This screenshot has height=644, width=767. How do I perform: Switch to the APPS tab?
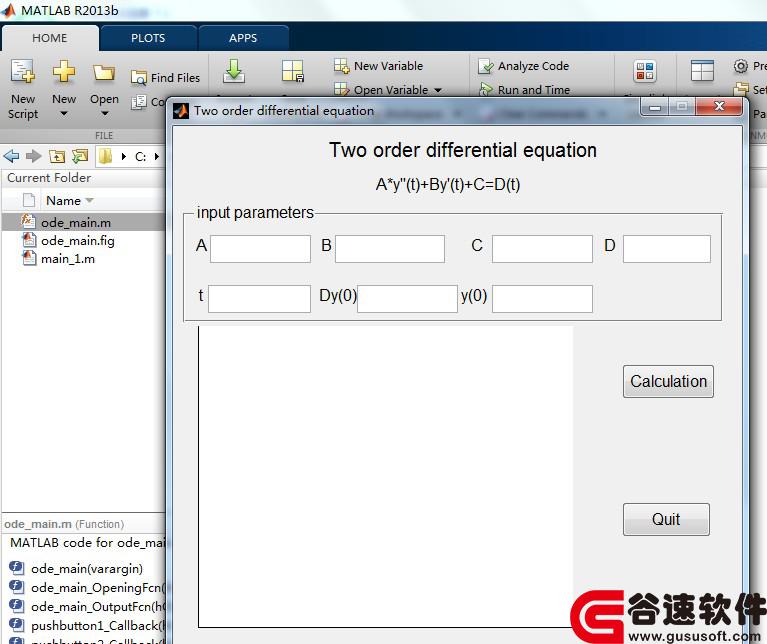tap(243, 38)
